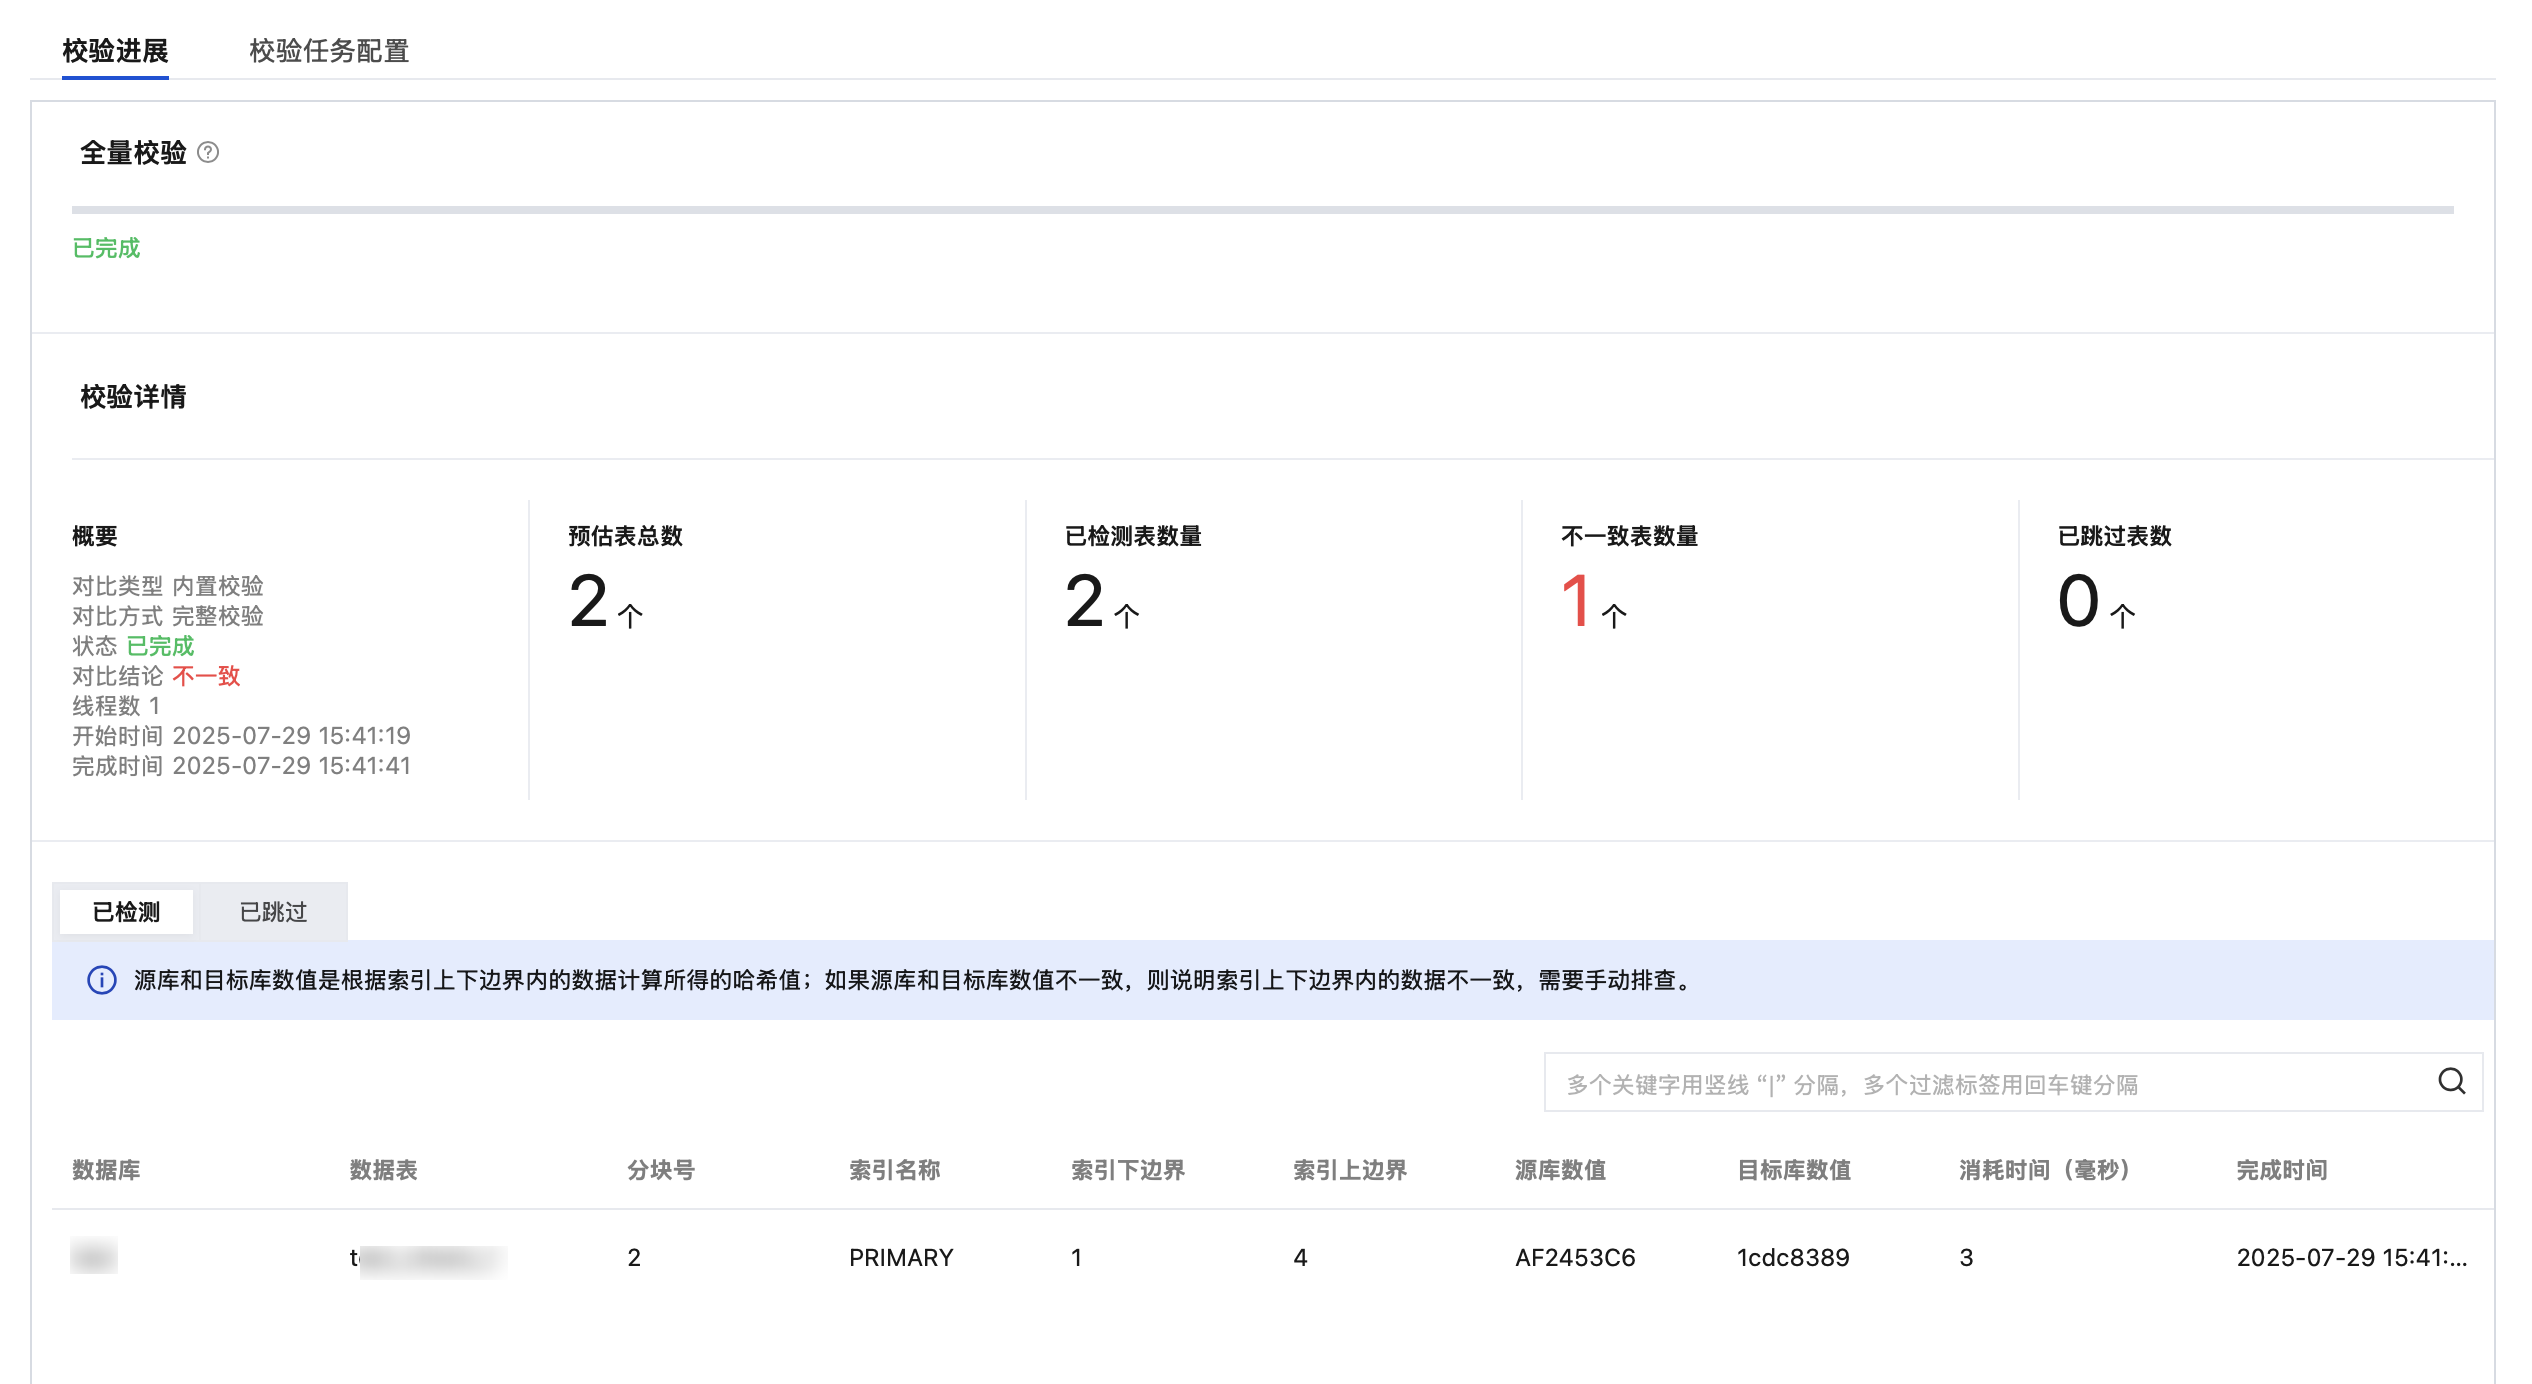This screenshot has height=1384, width=2532.
Task: Click source value AF2453C6 cell
Action: point(1575,1257)
